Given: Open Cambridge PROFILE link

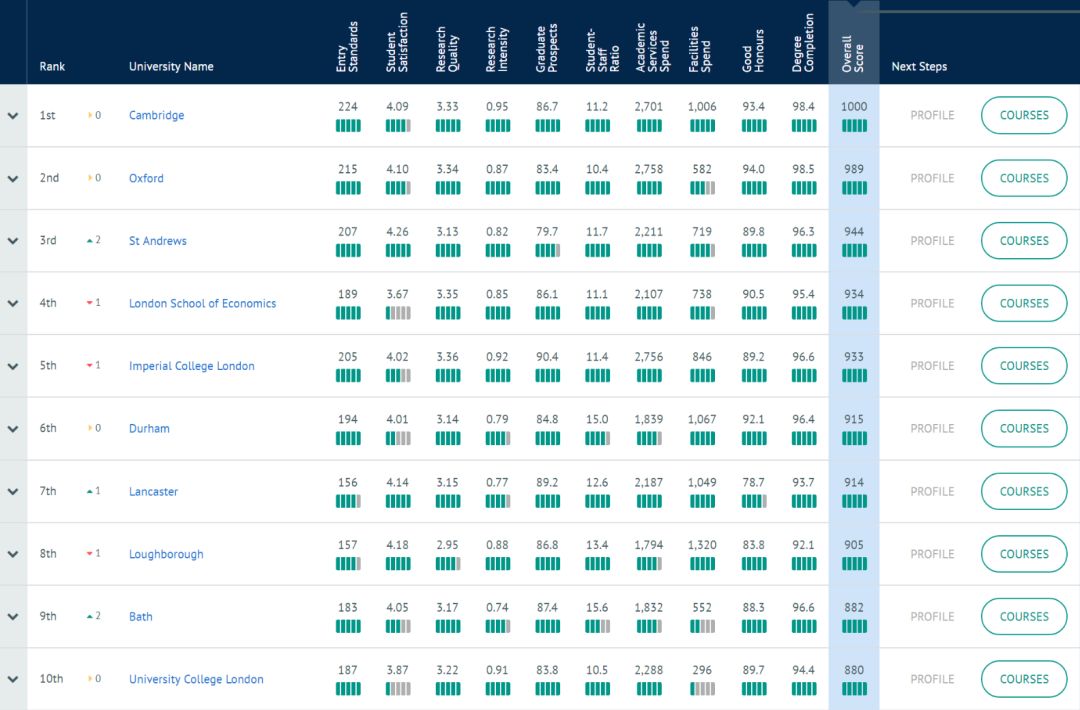Looking at the screenshot, I should click(x=932, y=115).
